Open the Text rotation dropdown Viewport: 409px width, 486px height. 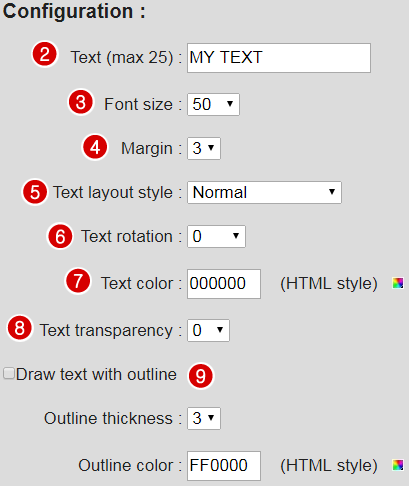(x=216, y=236)
